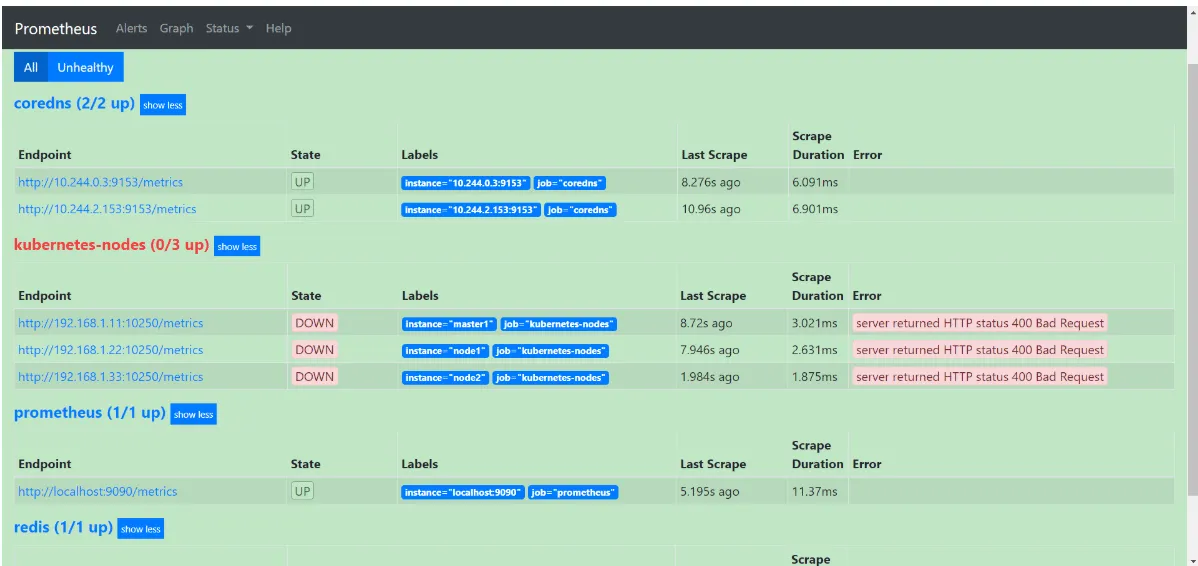Screen dimensions: 1198x566
Task: Expand the Status dropdown menu
Action: 229,28
